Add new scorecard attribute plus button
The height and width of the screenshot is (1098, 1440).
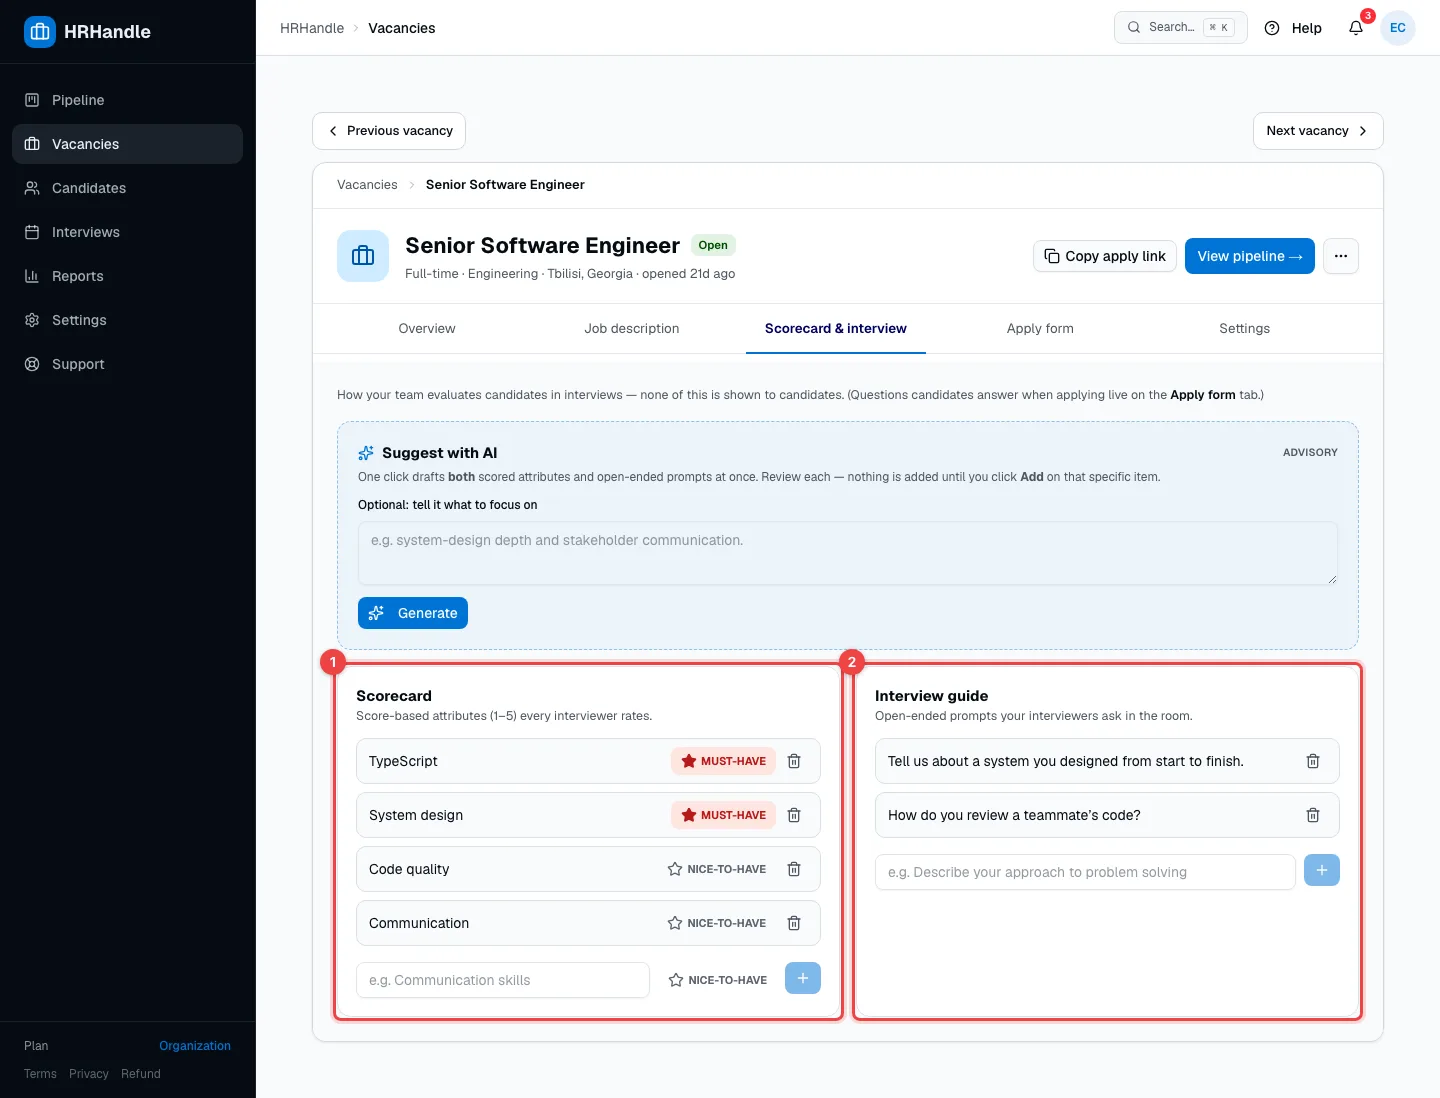coord(803,978)
